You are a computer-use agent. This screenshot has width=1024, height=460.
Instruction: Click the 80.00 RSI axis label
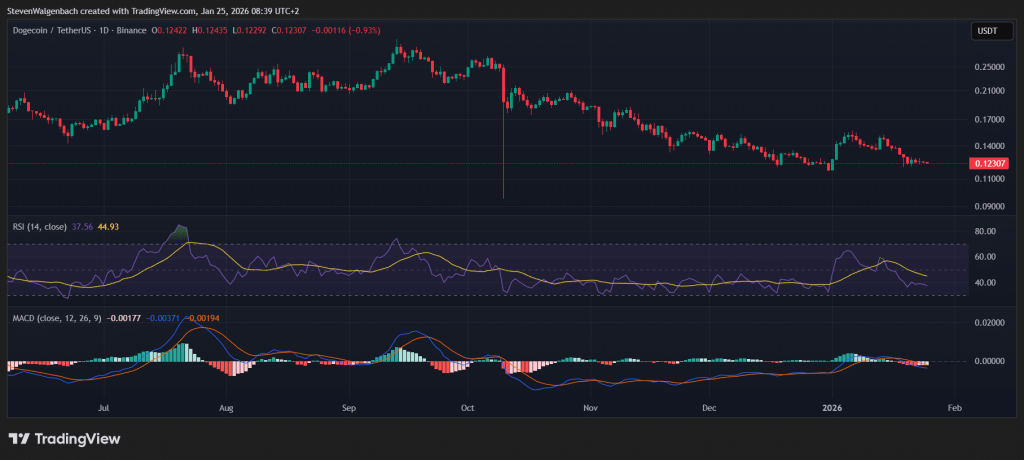[985, 231]
